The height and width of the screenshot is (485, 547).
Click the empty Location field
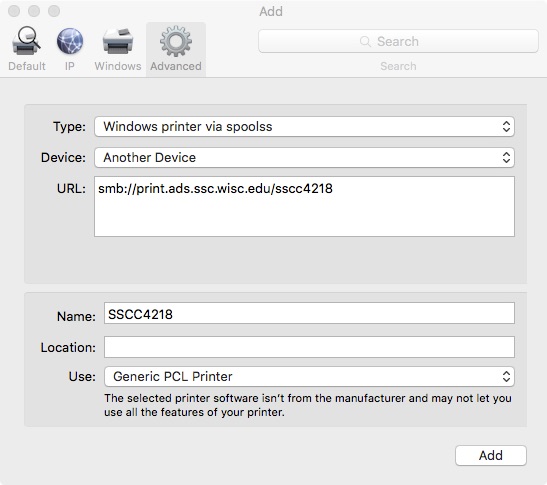pyautogui.click(x=309, y=347)
